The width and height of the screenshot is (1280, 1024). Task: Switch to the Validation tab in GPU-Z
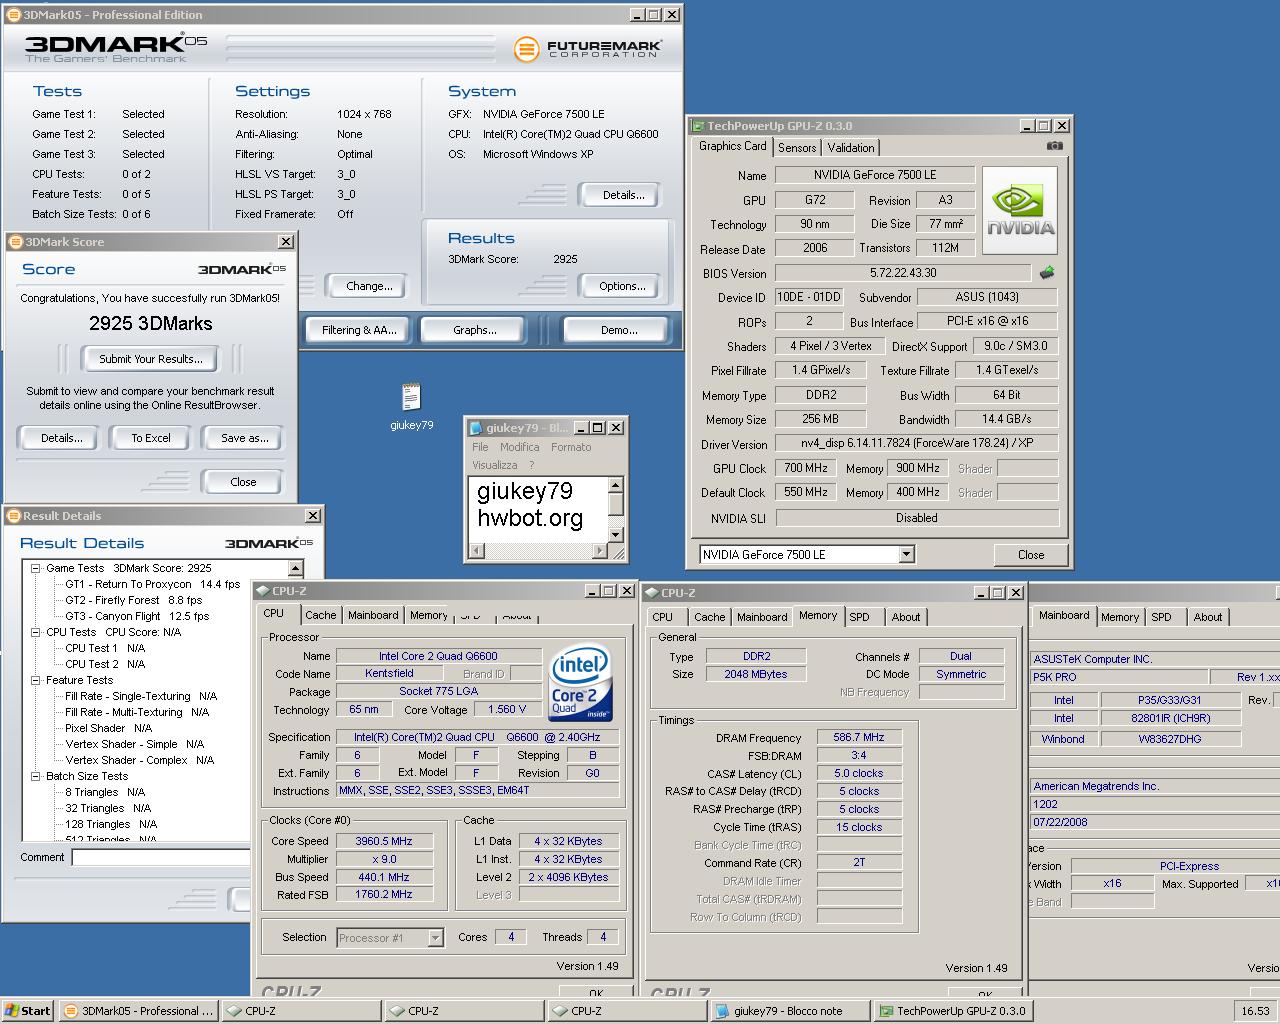[x=851, y=147]
